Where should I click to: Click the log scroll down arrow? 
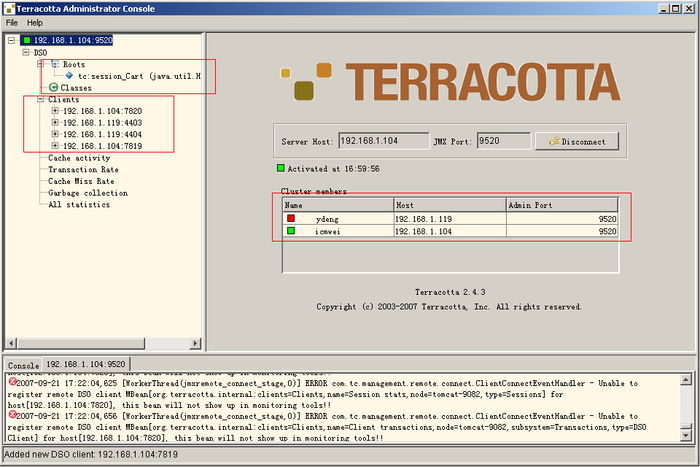click(x=686, y=434)
